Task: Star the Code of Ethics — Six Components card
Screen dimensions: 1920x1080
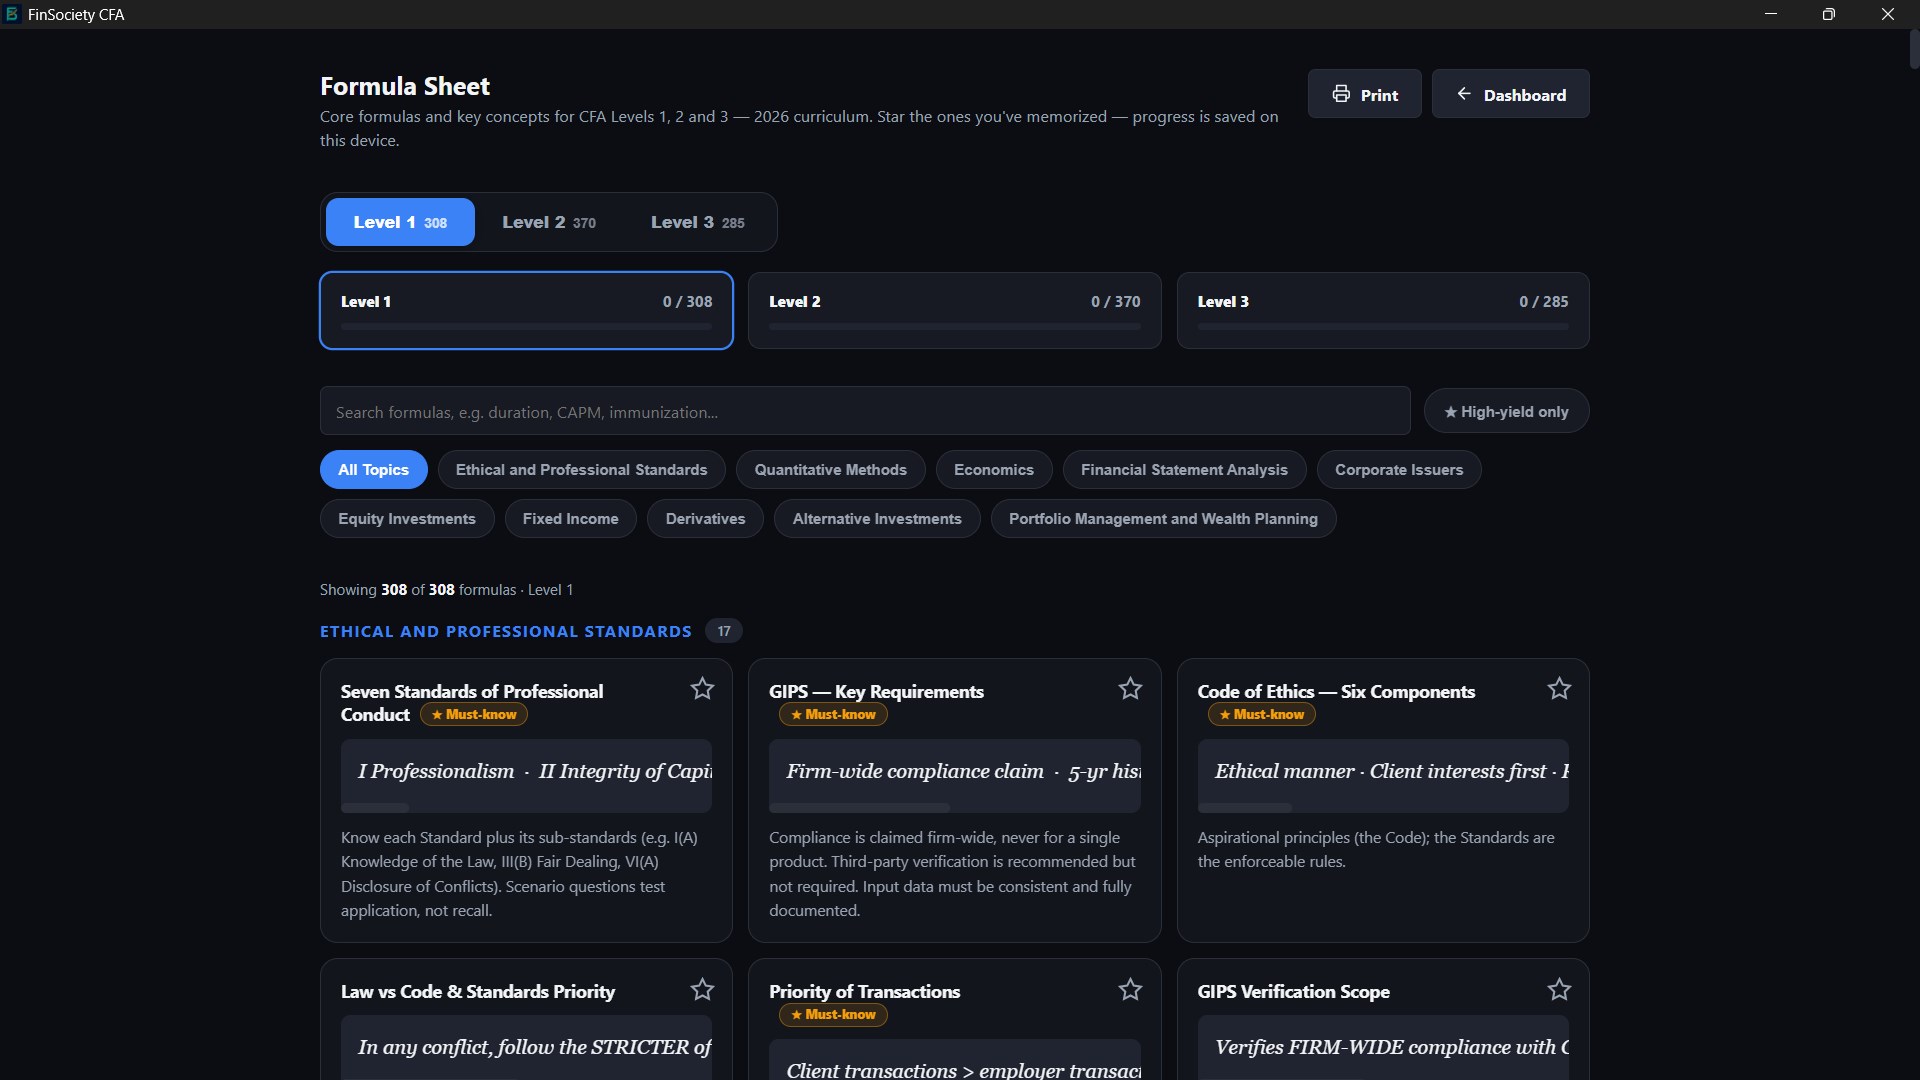Action: 1559,689
